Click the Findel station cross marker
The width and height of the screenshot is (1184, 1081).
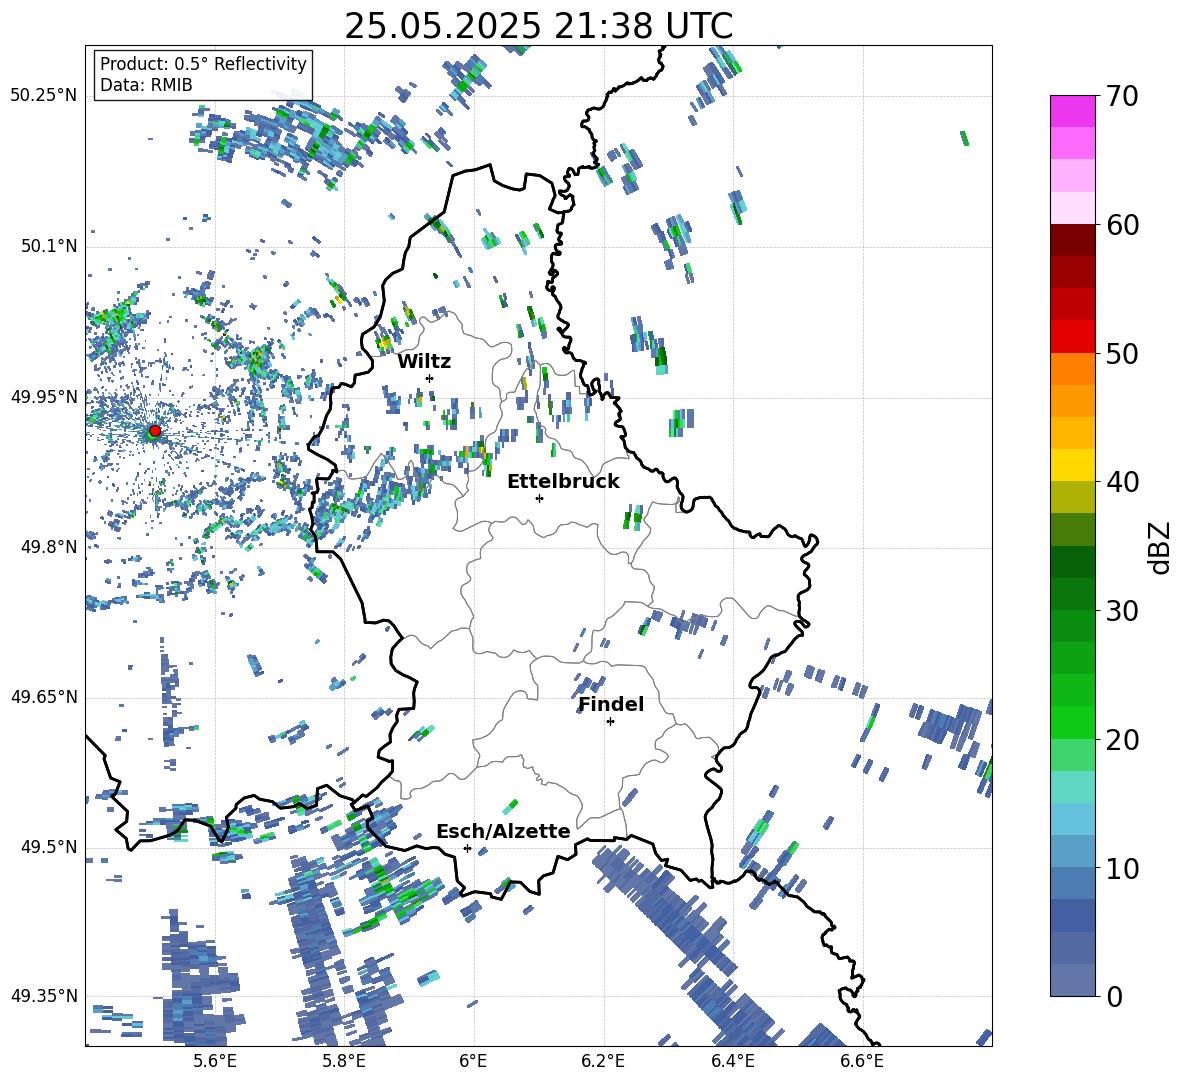point(610,722)
